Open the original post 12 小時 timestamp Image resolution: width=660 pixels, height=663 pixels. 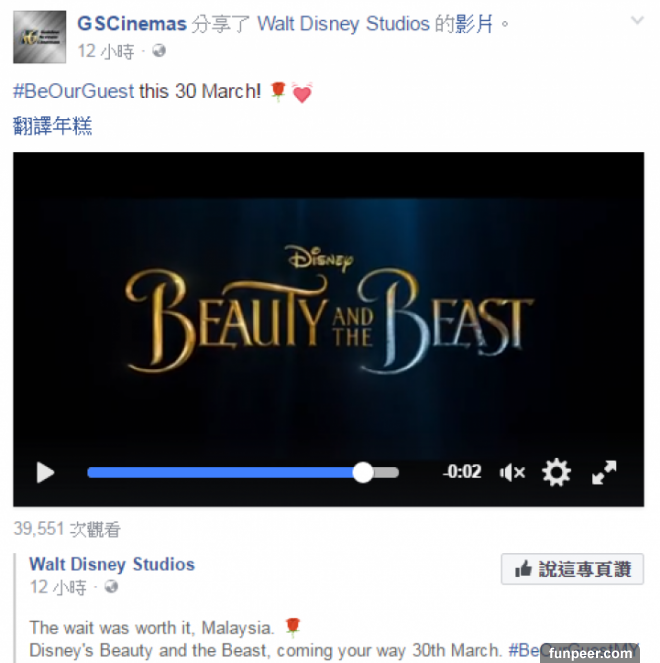coord(58,587)
